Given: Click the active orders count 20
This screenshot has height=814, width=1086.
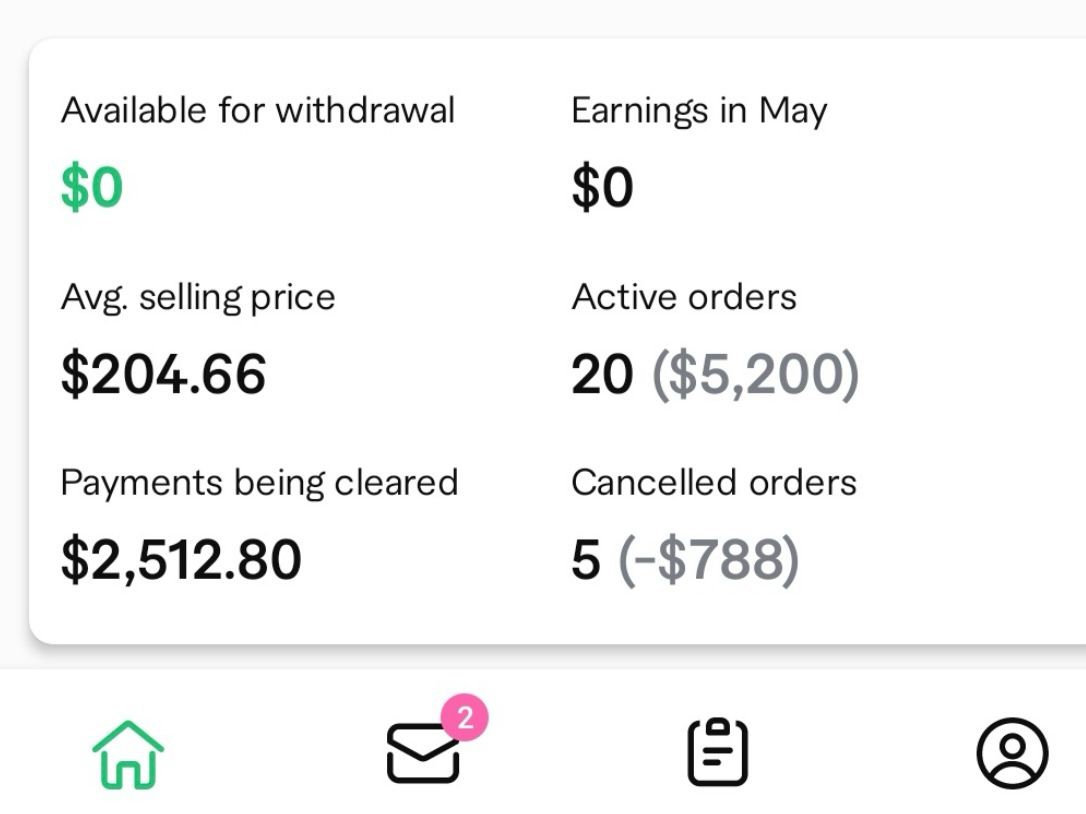Looking at the screenshot, I should [x=602, y=373].
